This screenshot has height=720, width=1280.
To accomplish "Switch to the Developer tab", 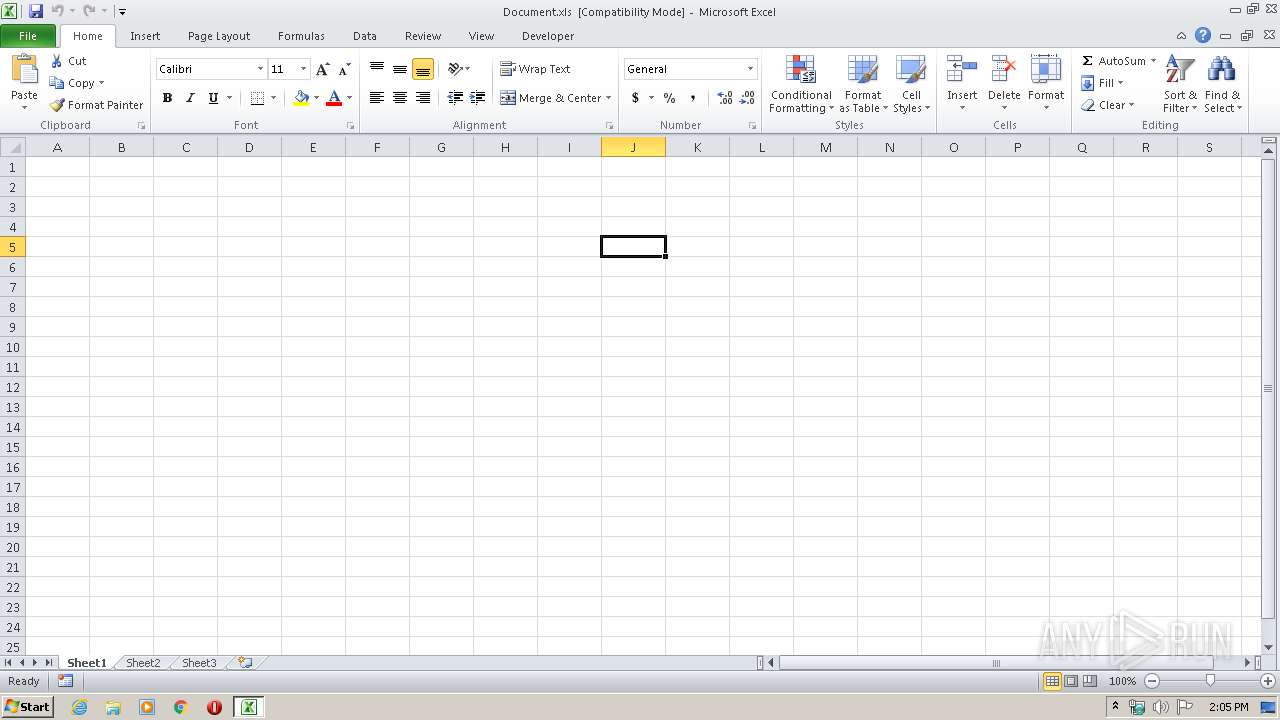I will click(x=548, y=36).
